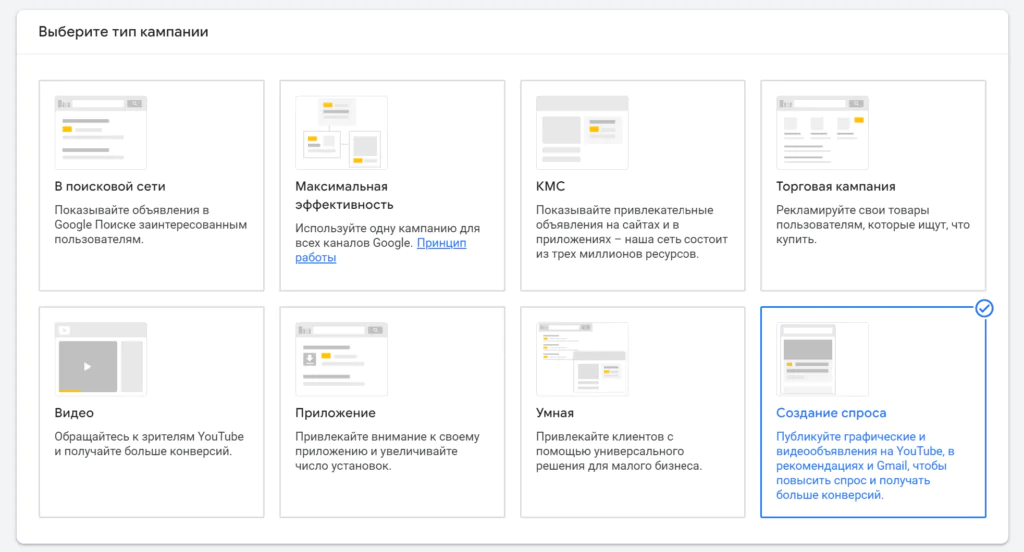
Task: Click the Видео play button illustration
Action: pyautogui.click(x=87, y=366)
